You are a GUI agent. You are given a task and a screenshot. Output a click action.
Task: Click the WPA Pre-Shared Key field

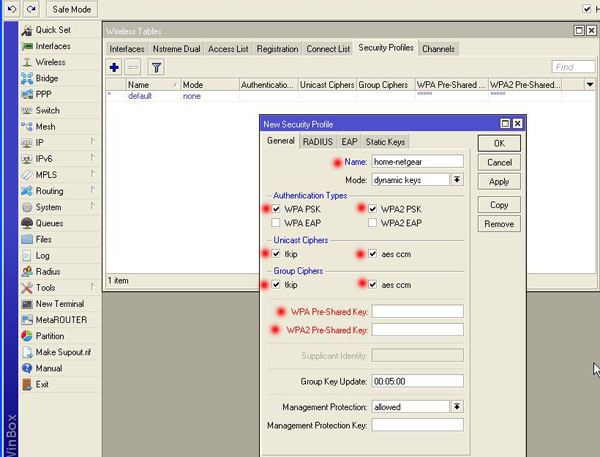(x=417, y=312)
